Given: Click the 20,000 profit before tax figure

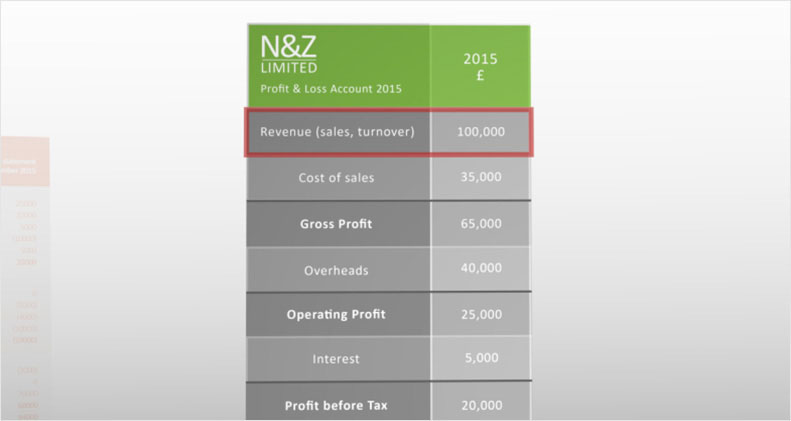Looking at the screenshot, I should tap(481, 405).
